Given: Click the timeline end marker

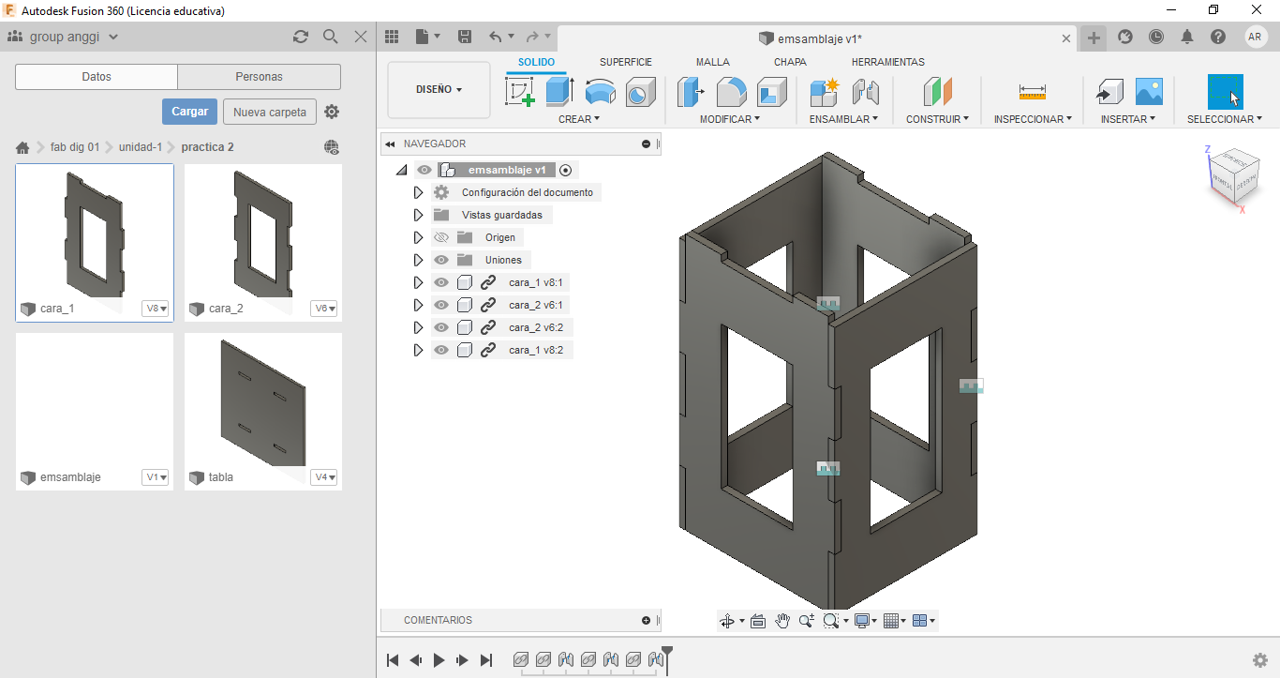Looking at the screenshot, I should tap(667, 657).
